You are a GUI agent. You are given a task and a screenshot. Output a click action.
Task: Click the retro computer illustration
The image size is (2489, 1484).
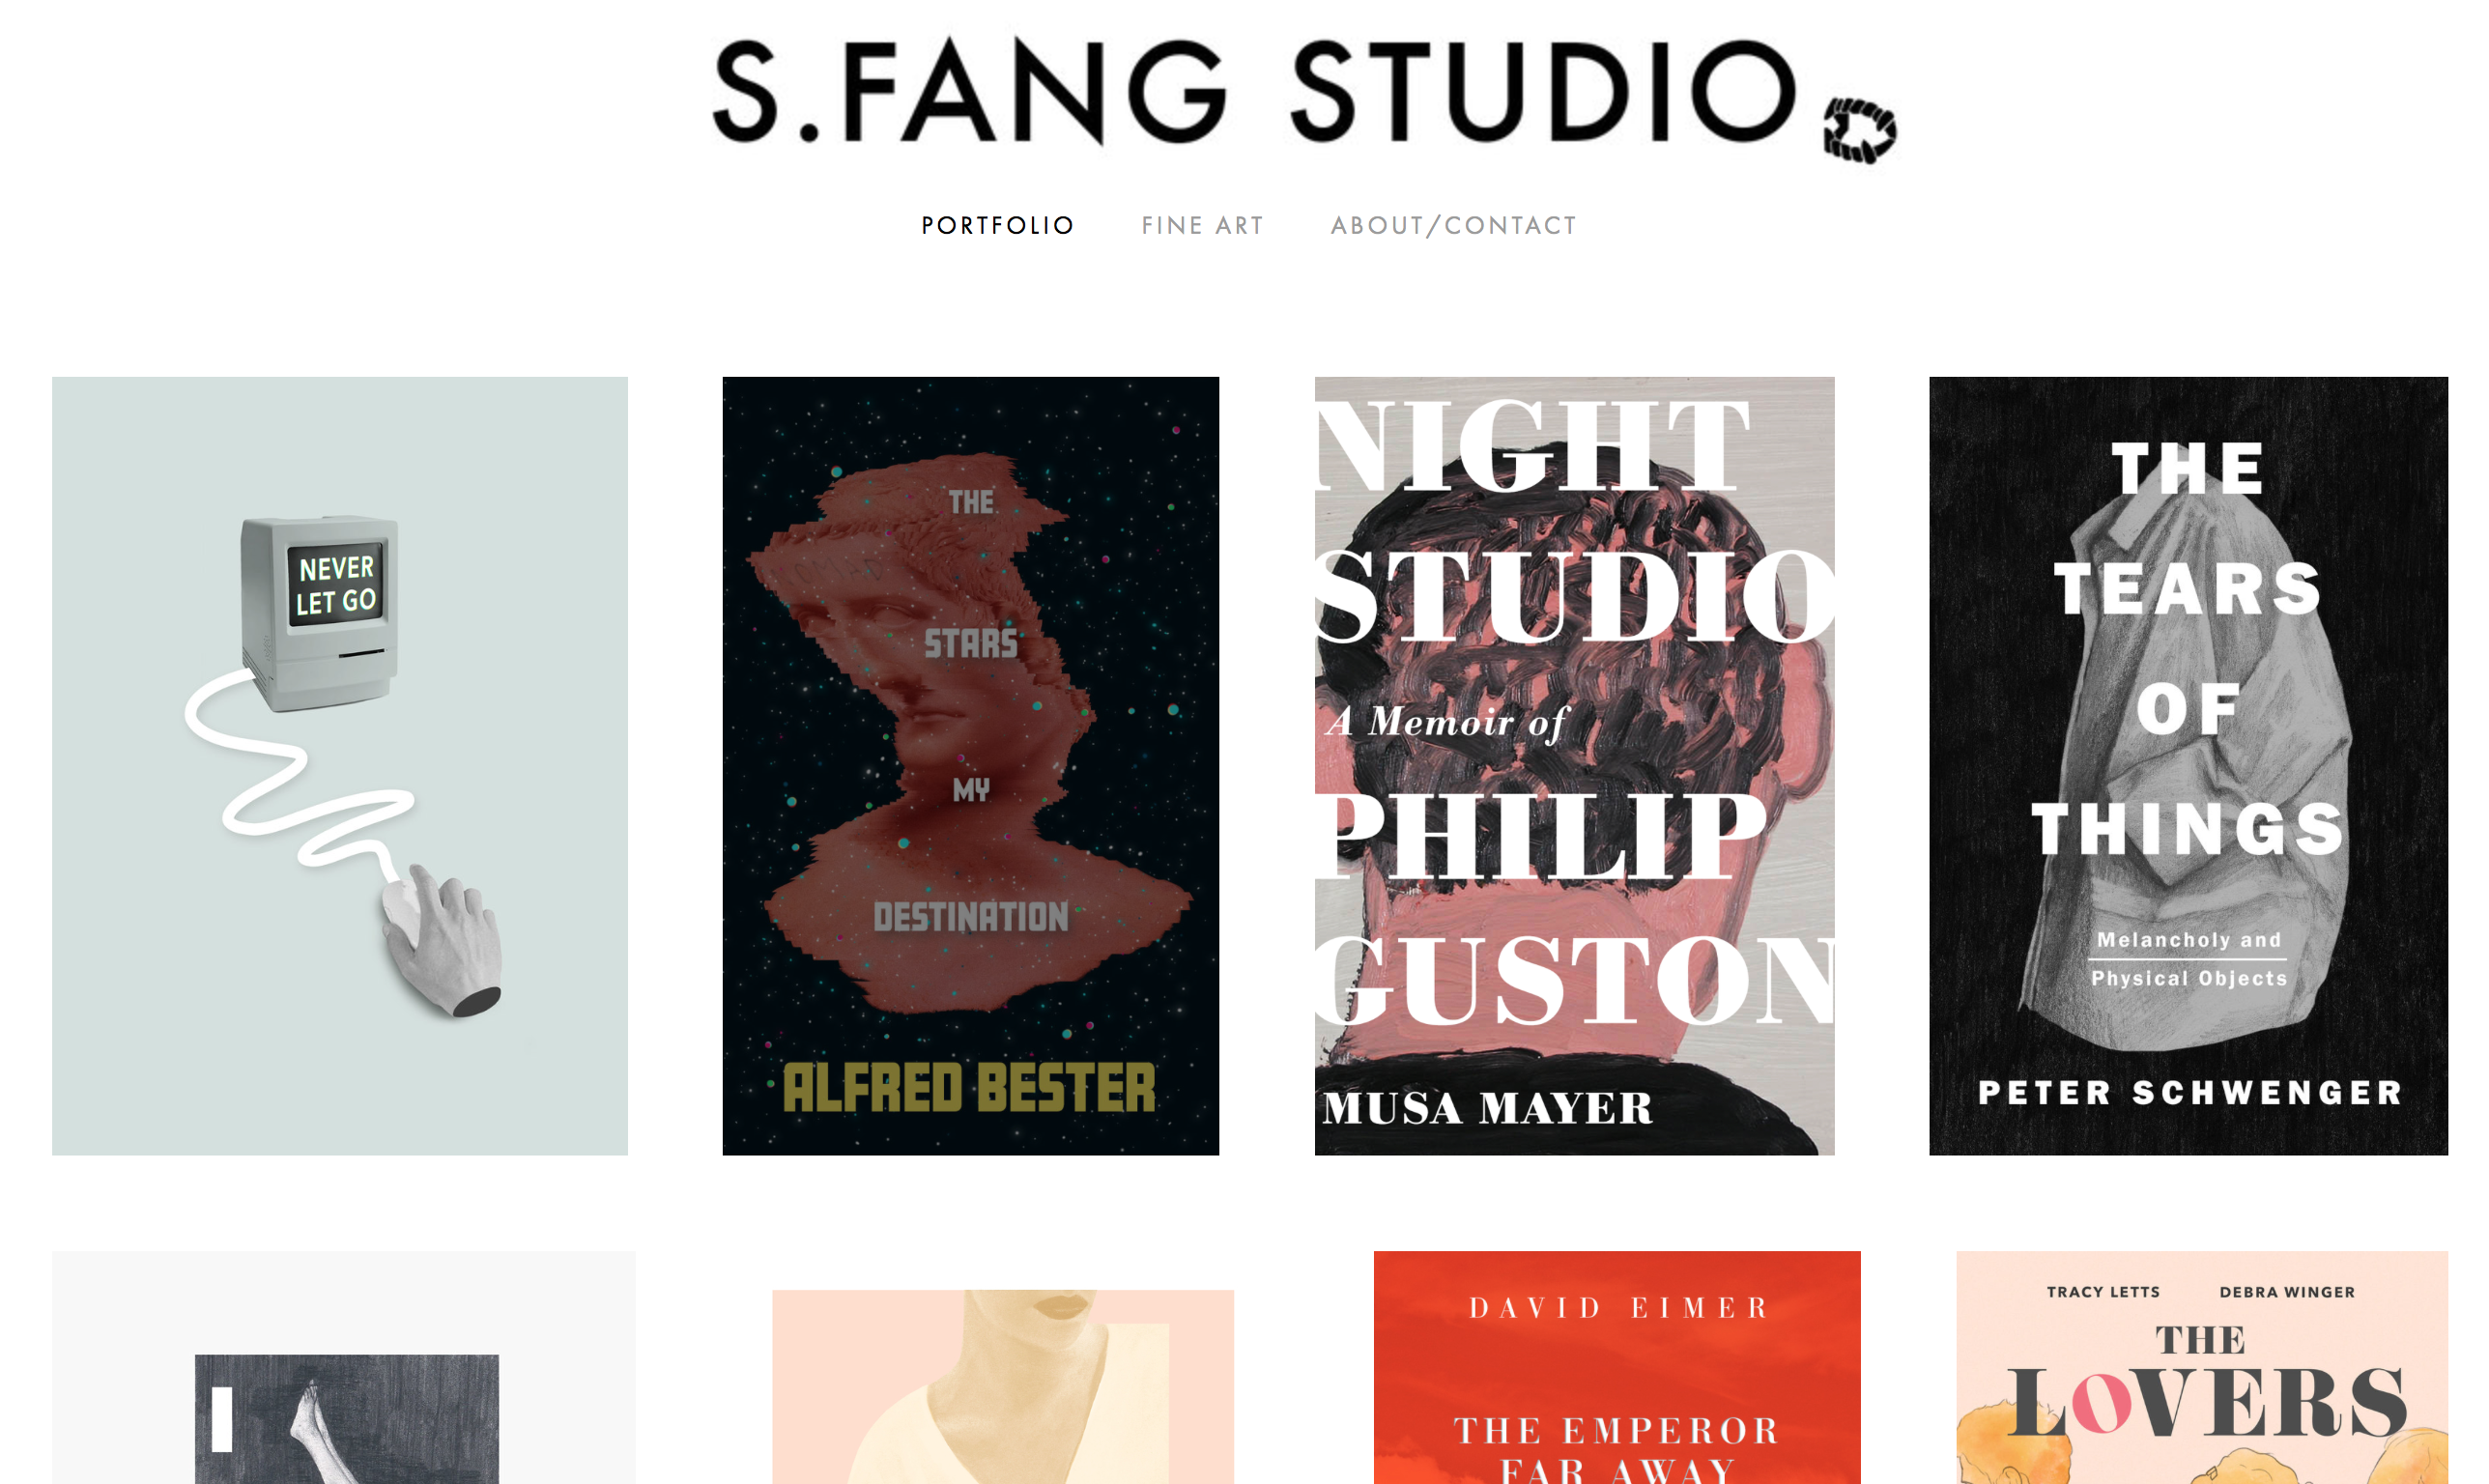tap(320, 613)
